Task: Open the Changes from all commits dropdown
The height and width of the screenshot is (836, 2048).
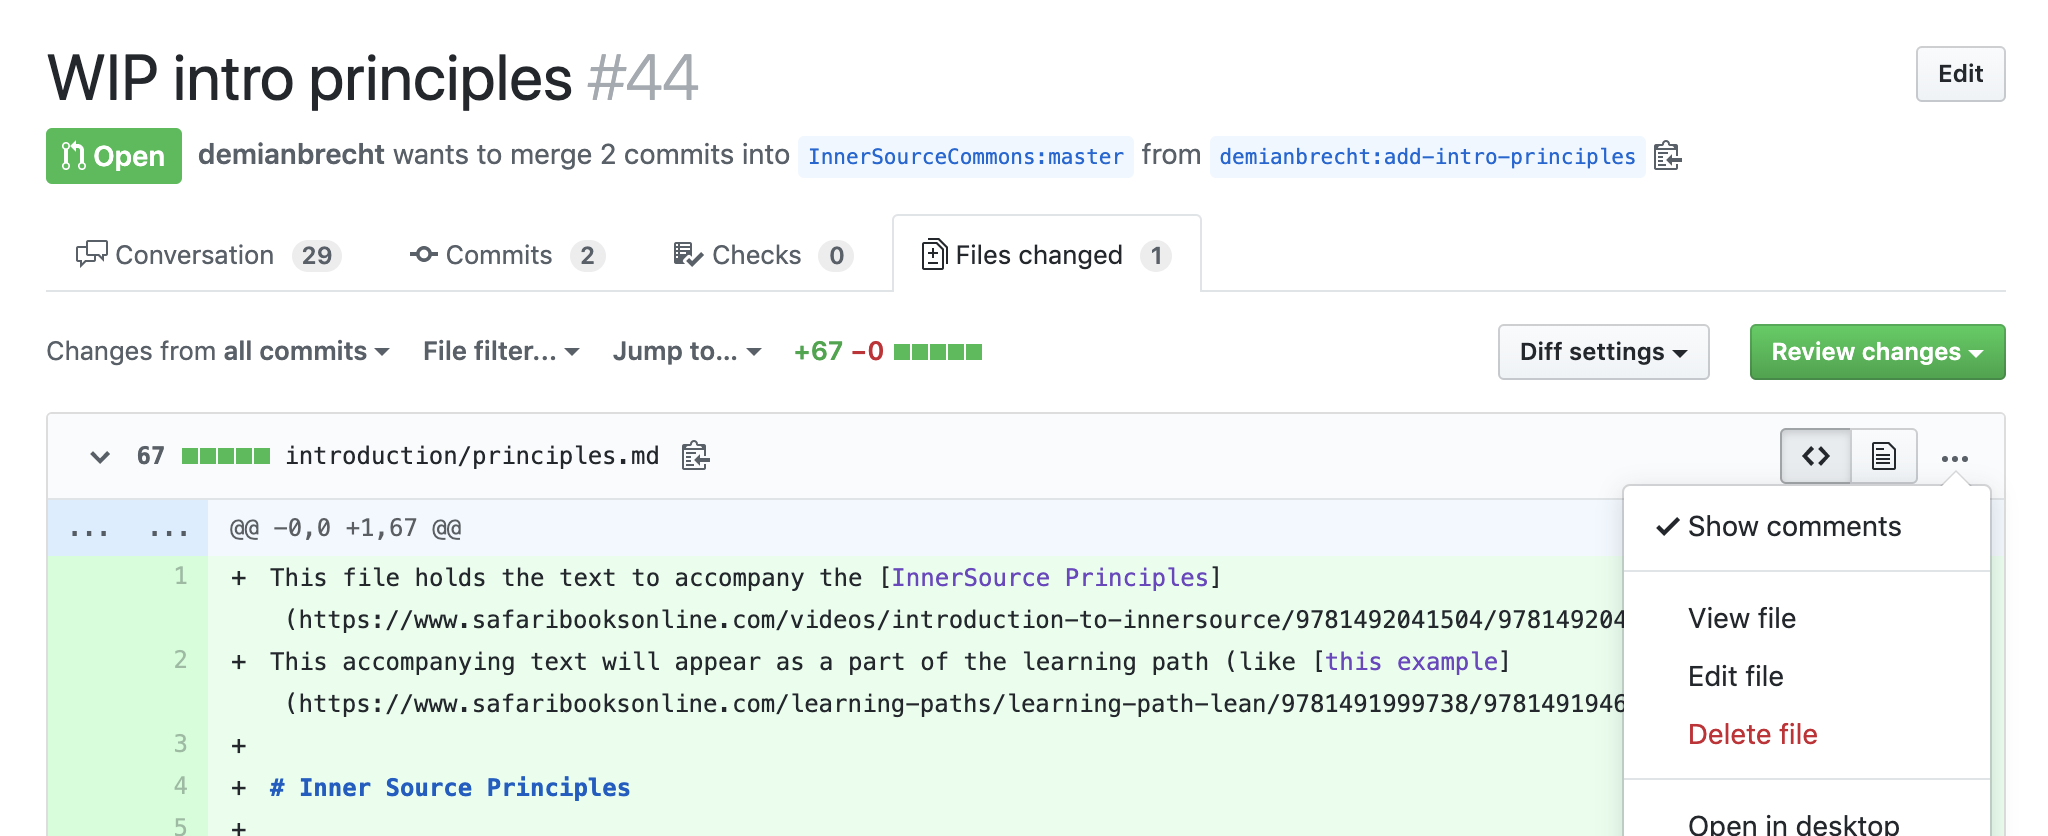Action: (x=218, y=352)
